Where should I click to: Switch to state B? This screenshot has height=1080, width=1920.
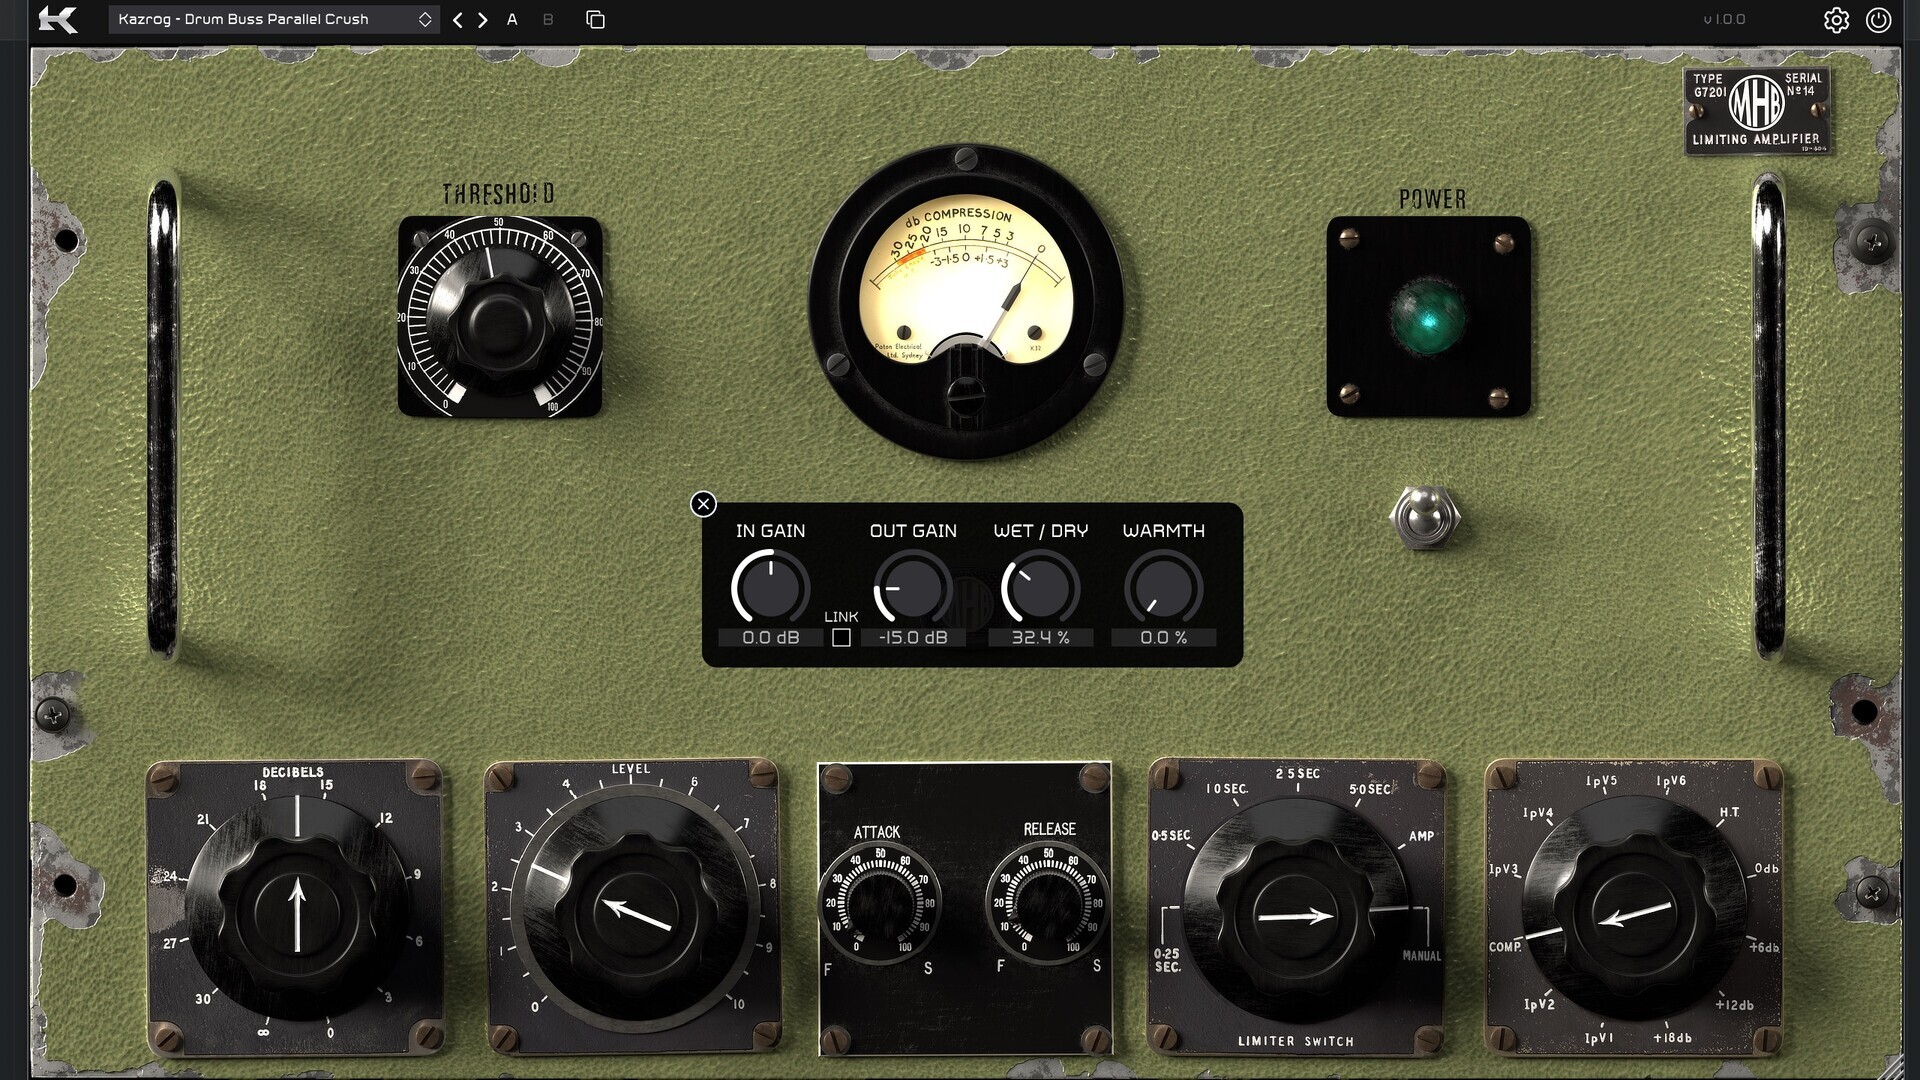pos(548,20)
